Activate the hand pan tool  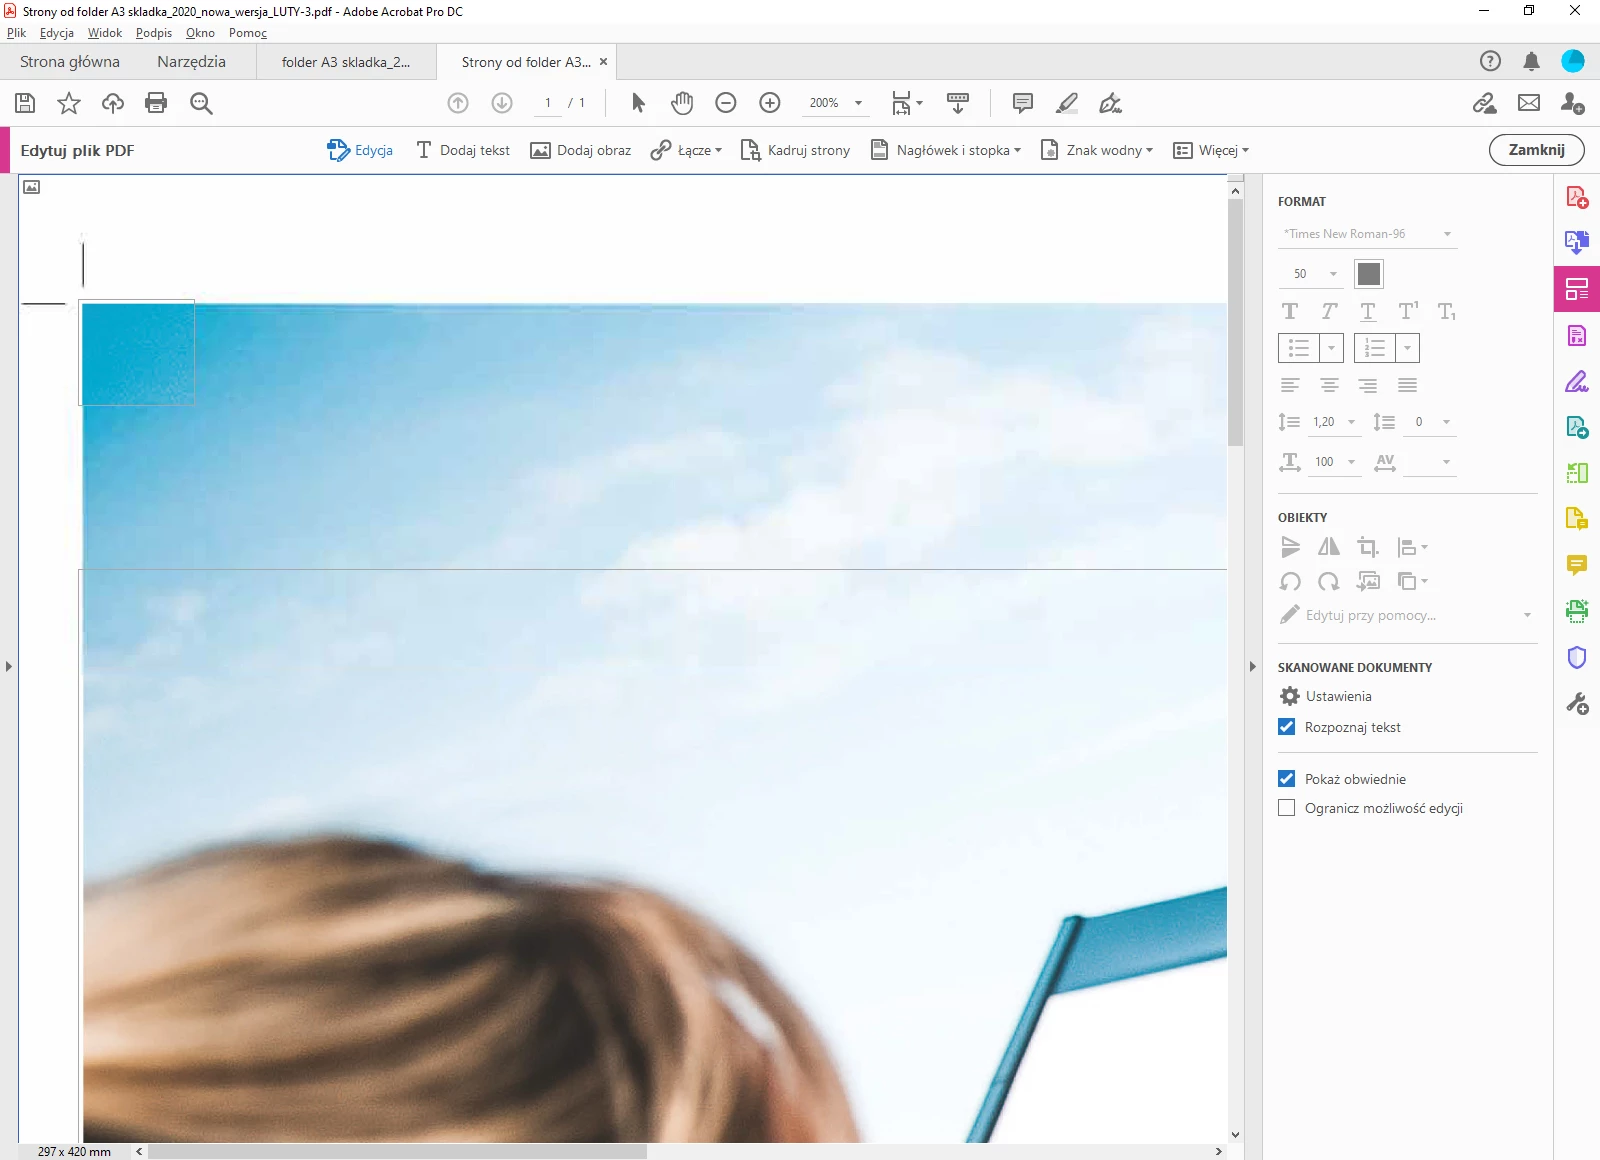(682, 103)
